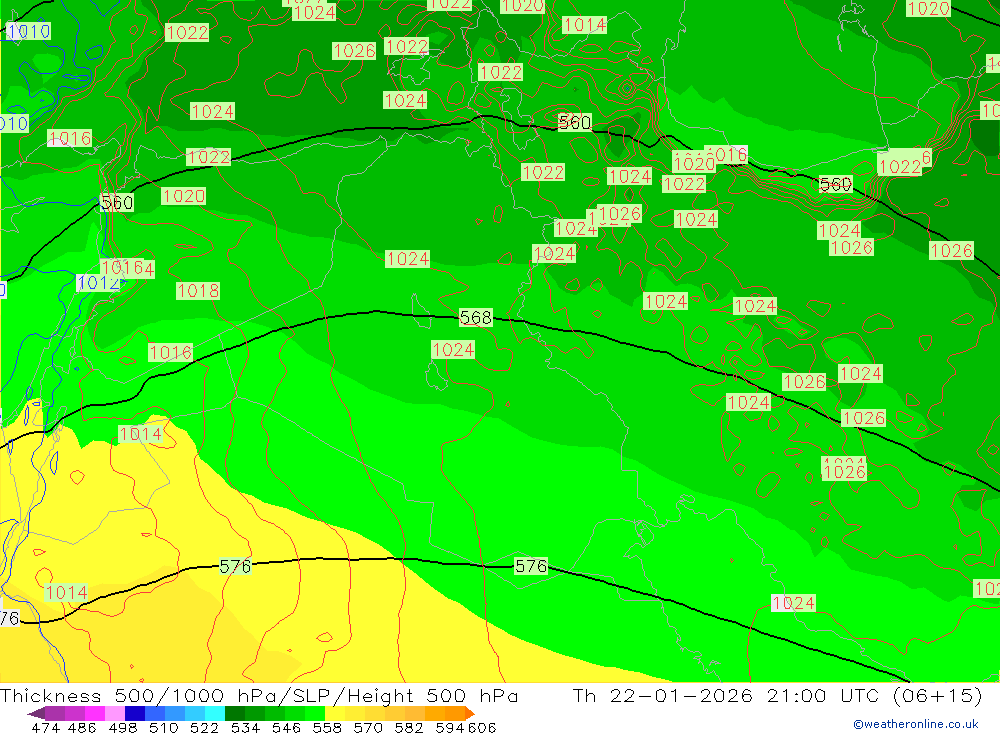Click the legend value 594
The height and width of the screenshot is (733, 1000).
pyautogui.click(x=450, y=727)
